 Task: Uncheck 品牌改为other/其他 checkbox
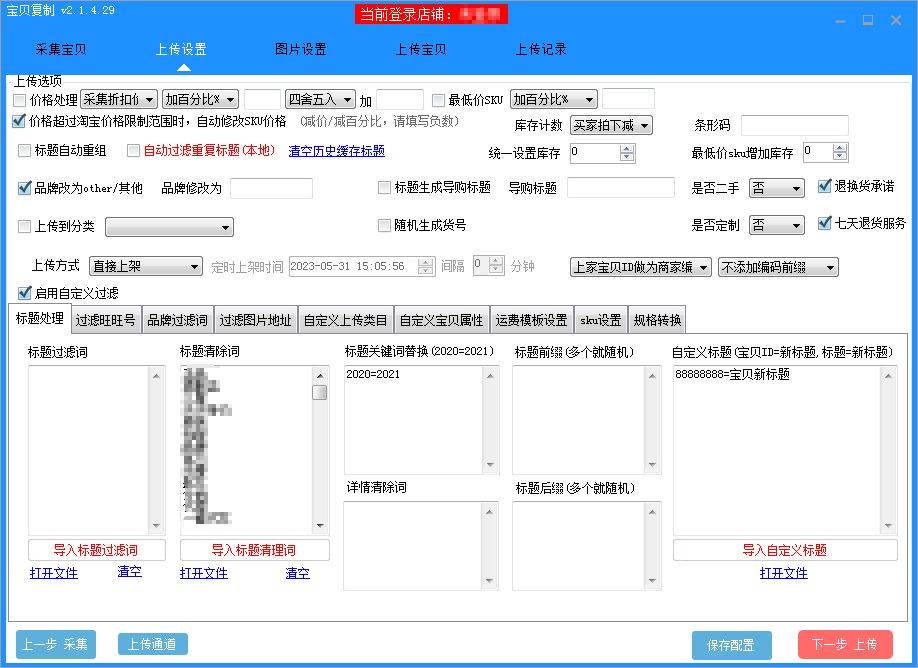(25, 188)
